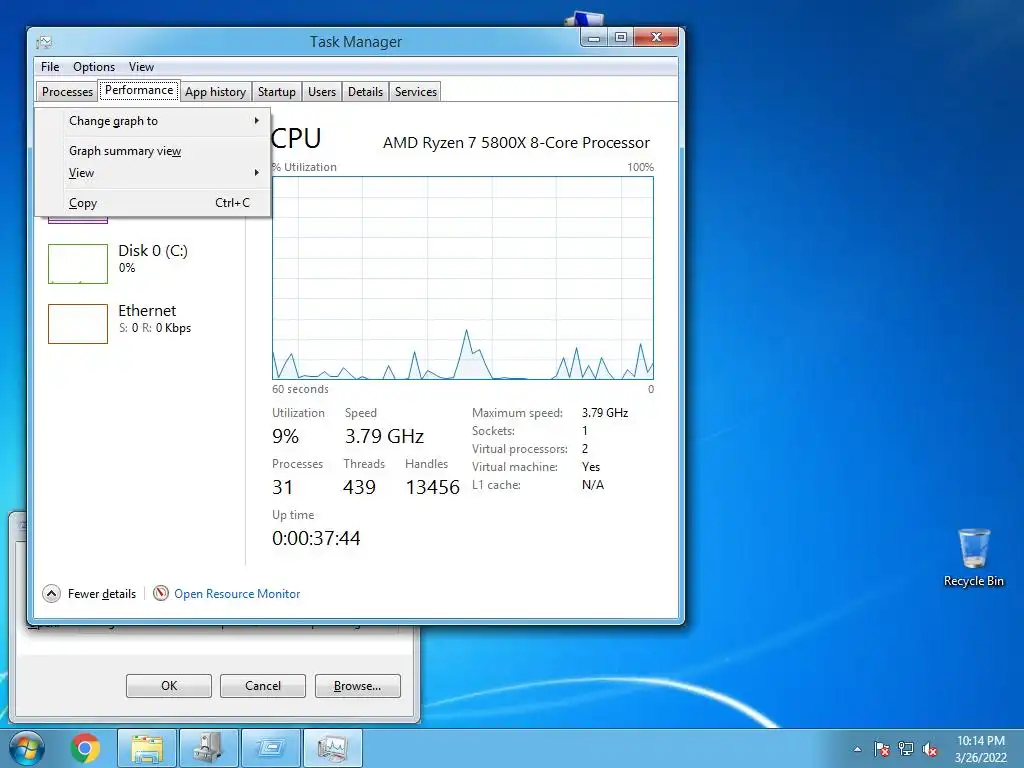Open the network status tray icon
Viewport: 1024px width, 768px height.
pos(906,749)
